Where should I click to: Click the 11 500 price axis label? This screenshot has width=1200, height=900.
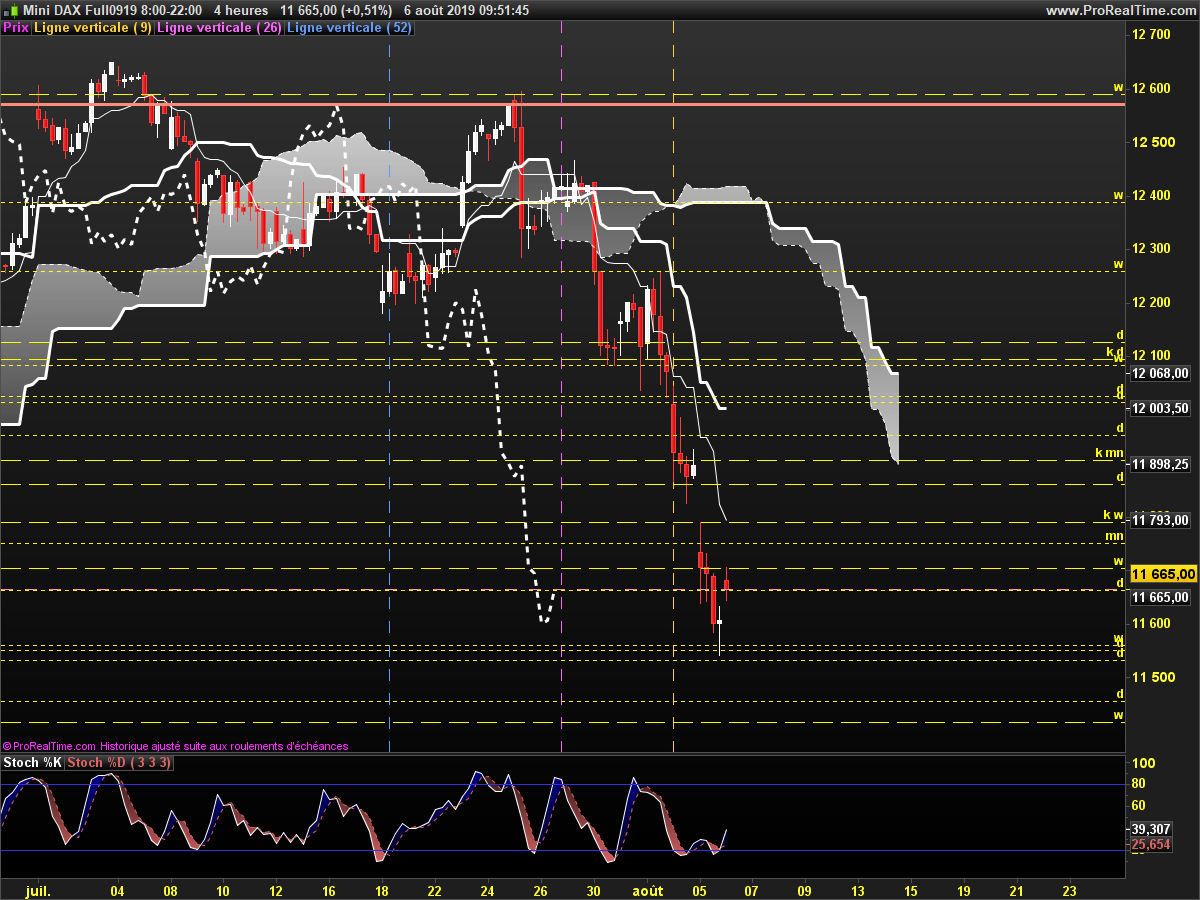1150,677
